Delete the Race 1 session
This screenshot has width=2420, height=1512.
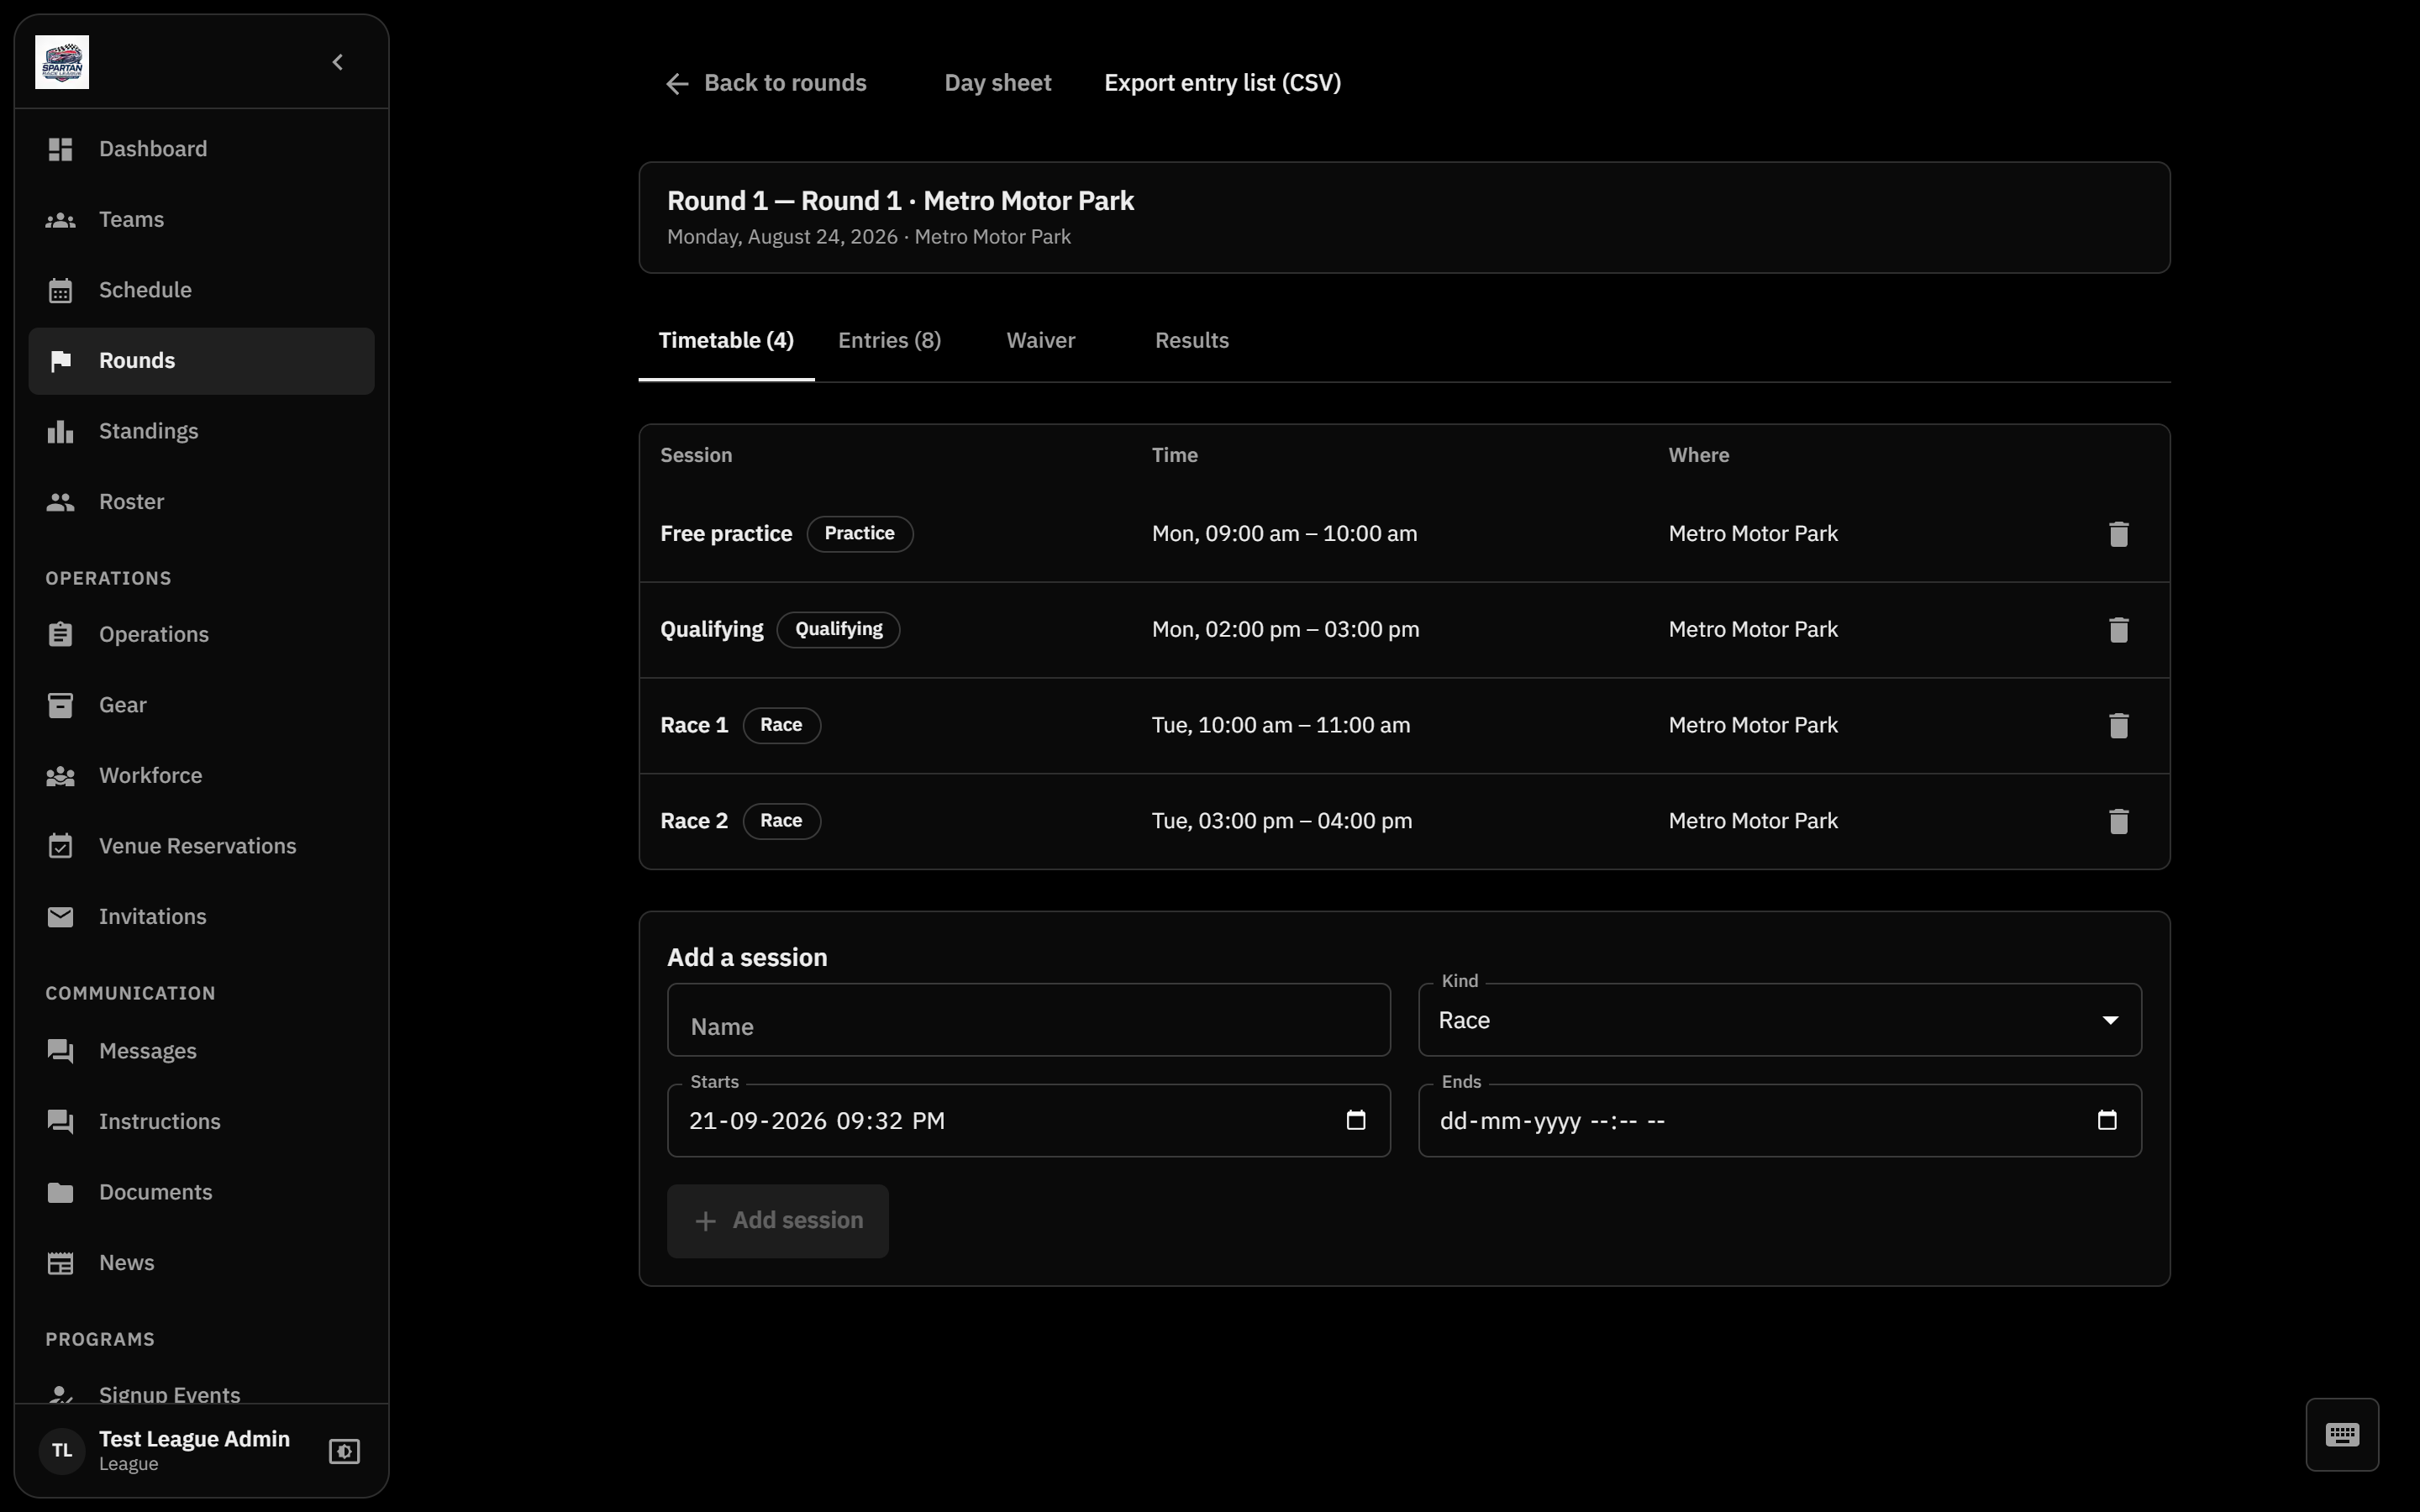[2118, 725]
